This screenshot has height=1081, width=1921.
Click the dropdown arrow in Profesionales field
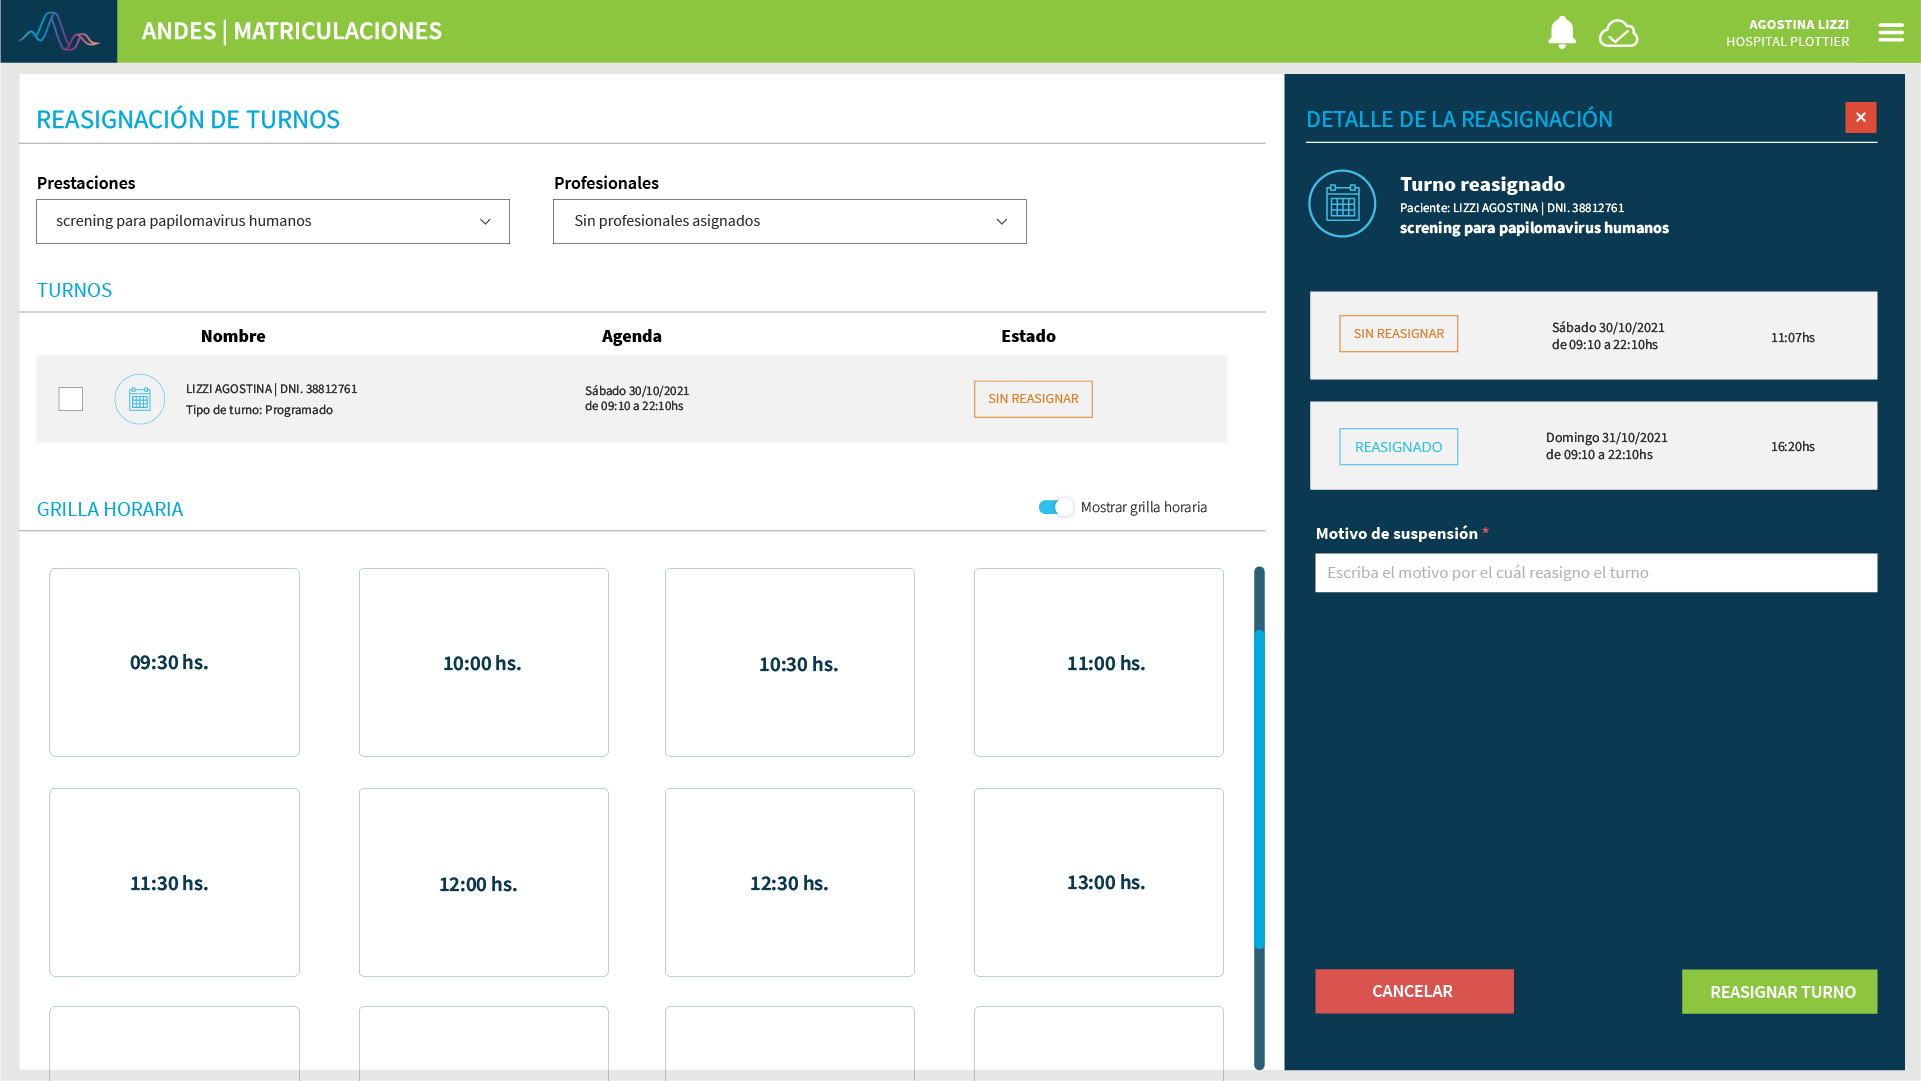click(x=1001, y=222)
